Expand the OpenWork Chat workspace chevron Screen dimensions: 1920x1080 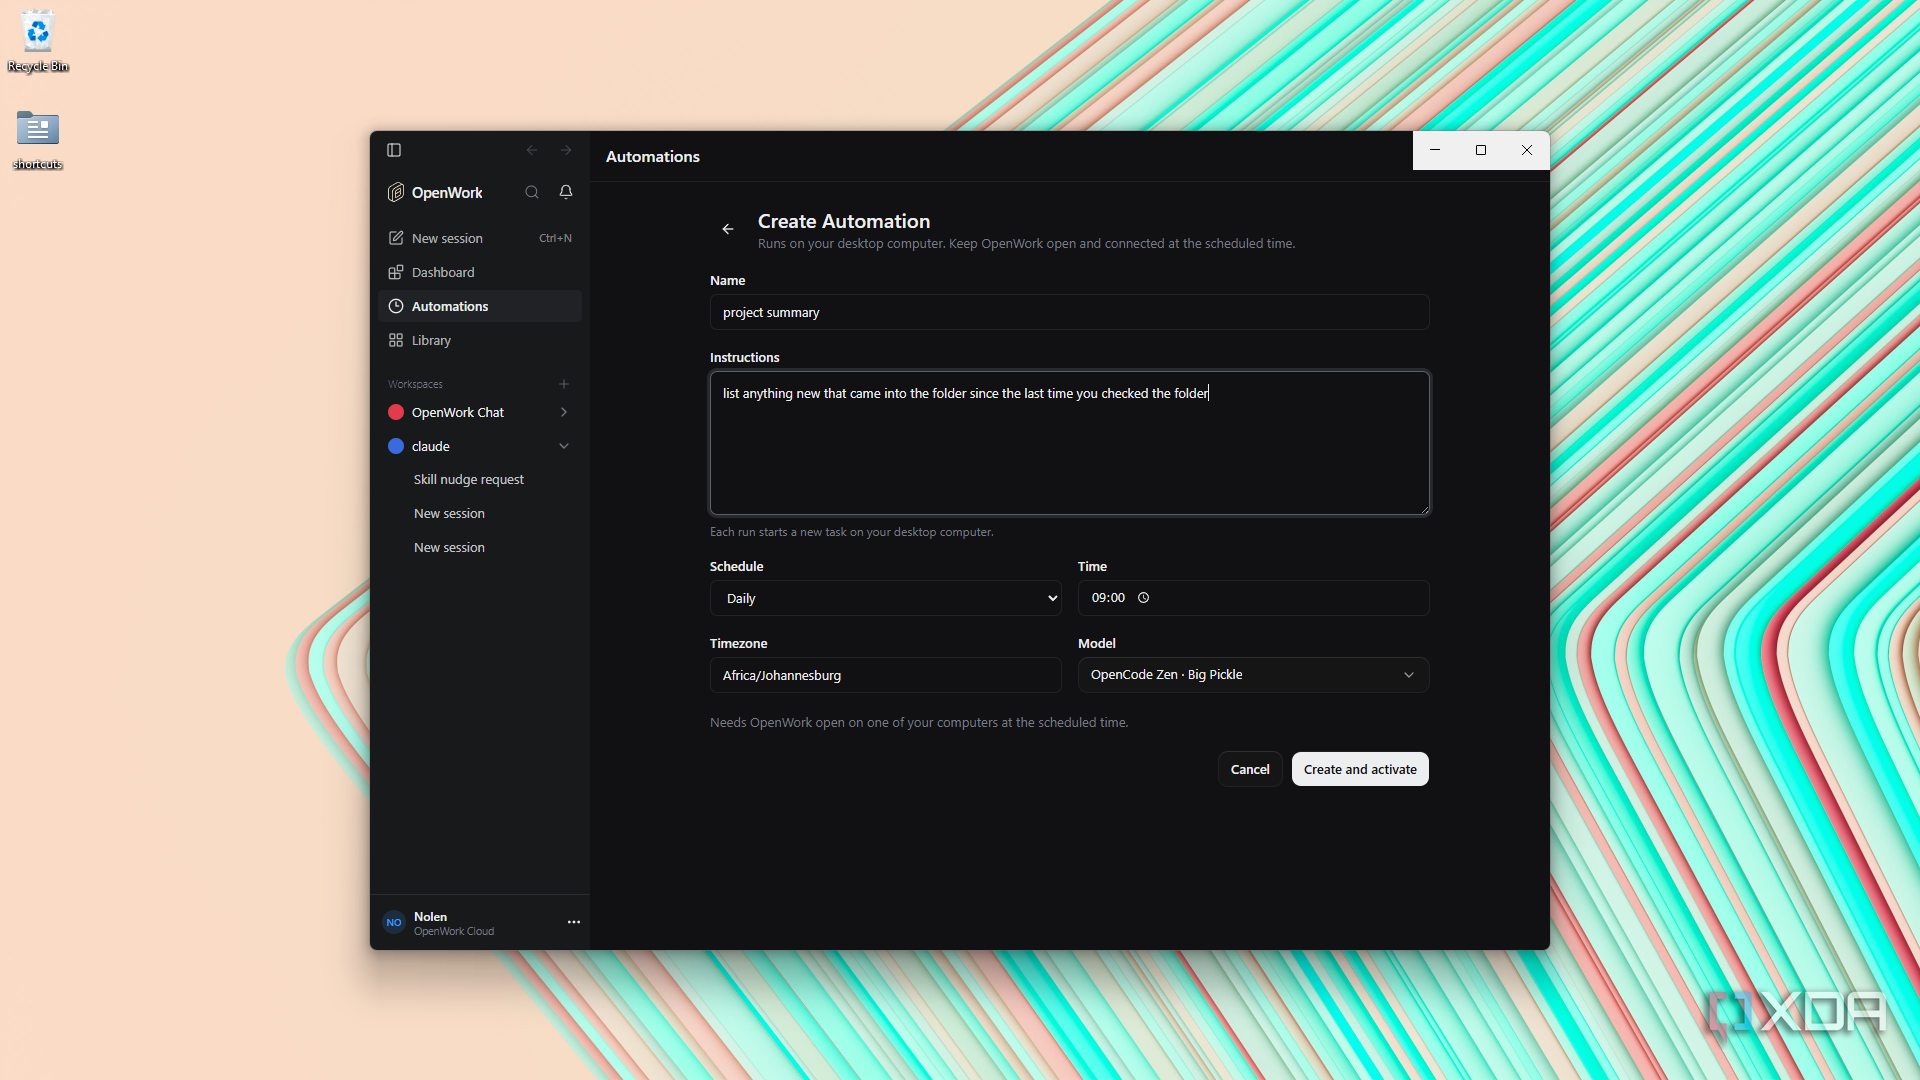(564, 412)
